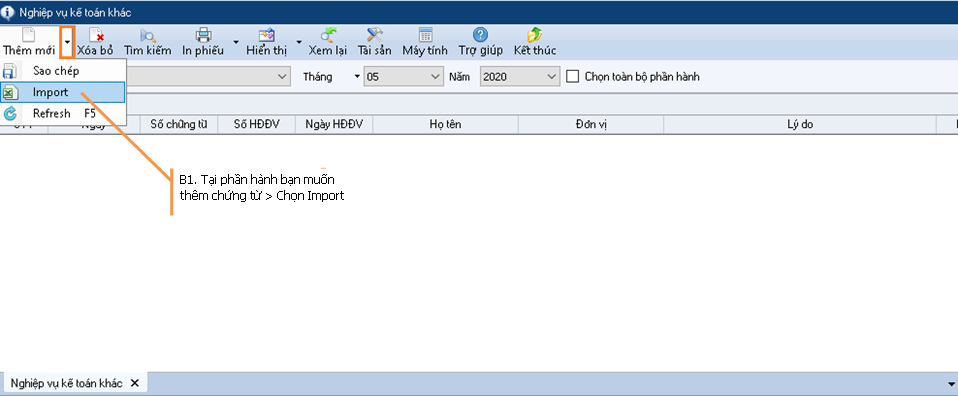
Task: Close the Nghiệp vụ kế toán khác tab
Action: coord(135,383)
